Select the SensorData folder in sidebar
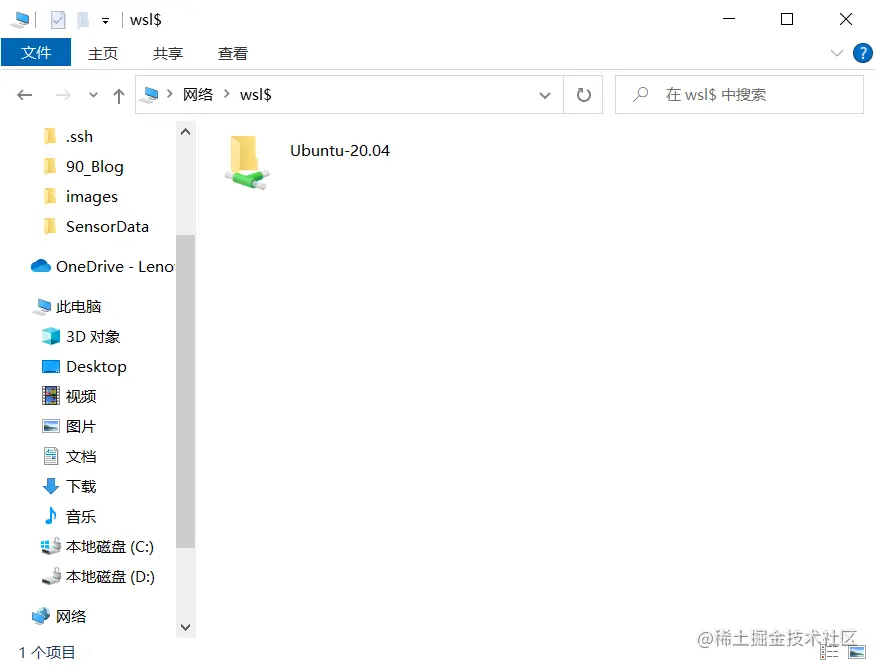Screen dimensions: 877x668 (107, 227)
